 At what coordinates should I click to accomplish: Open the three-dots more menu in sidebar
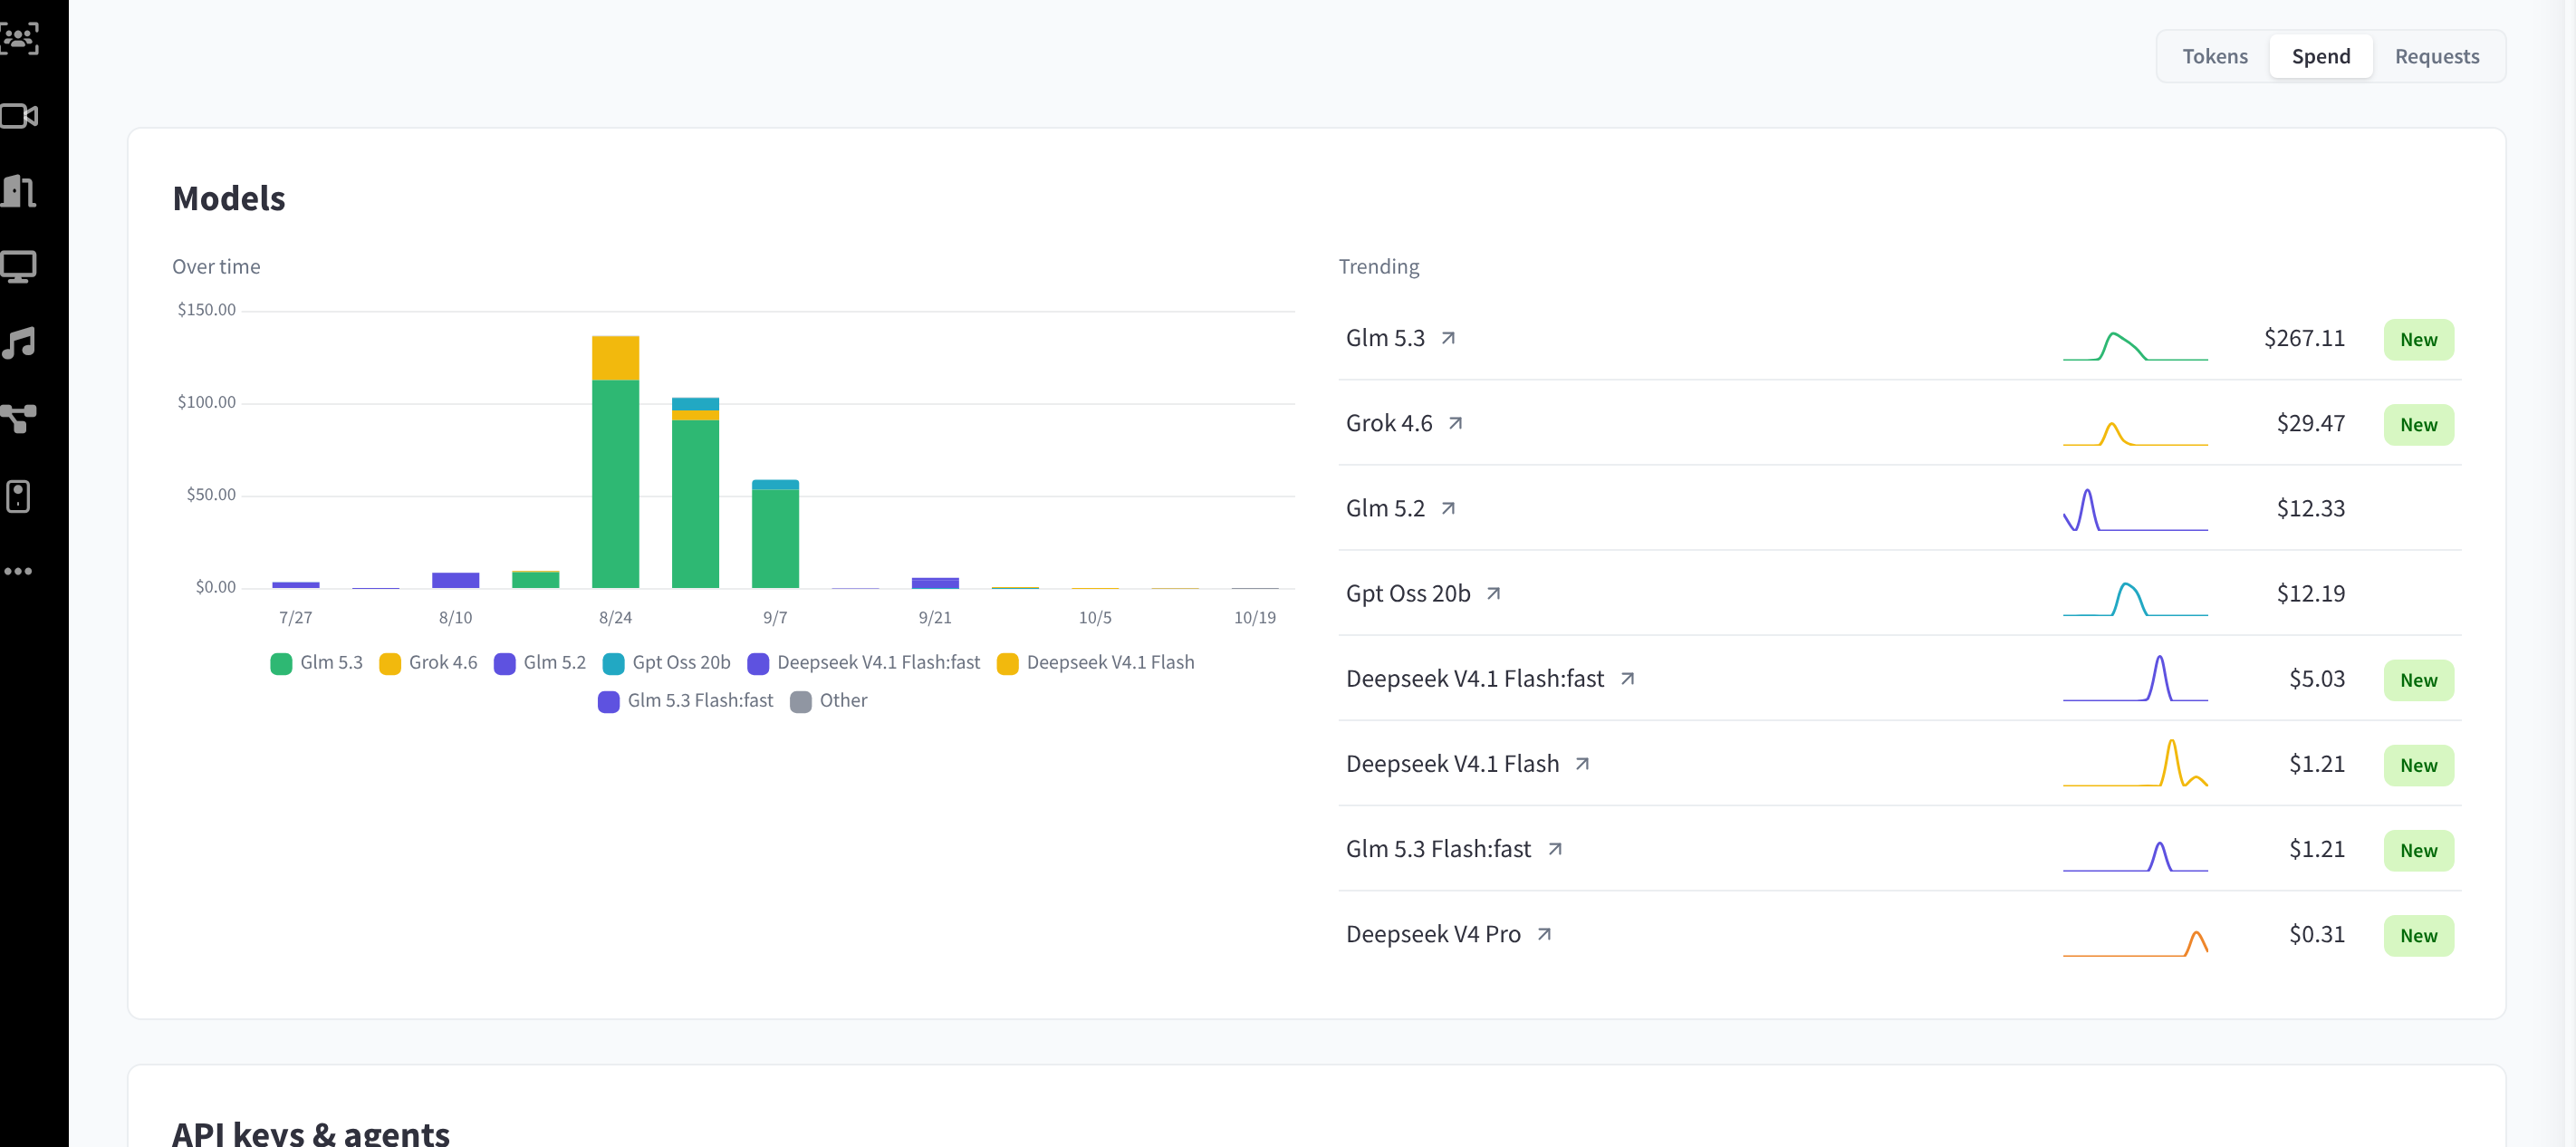pos(18,571)
